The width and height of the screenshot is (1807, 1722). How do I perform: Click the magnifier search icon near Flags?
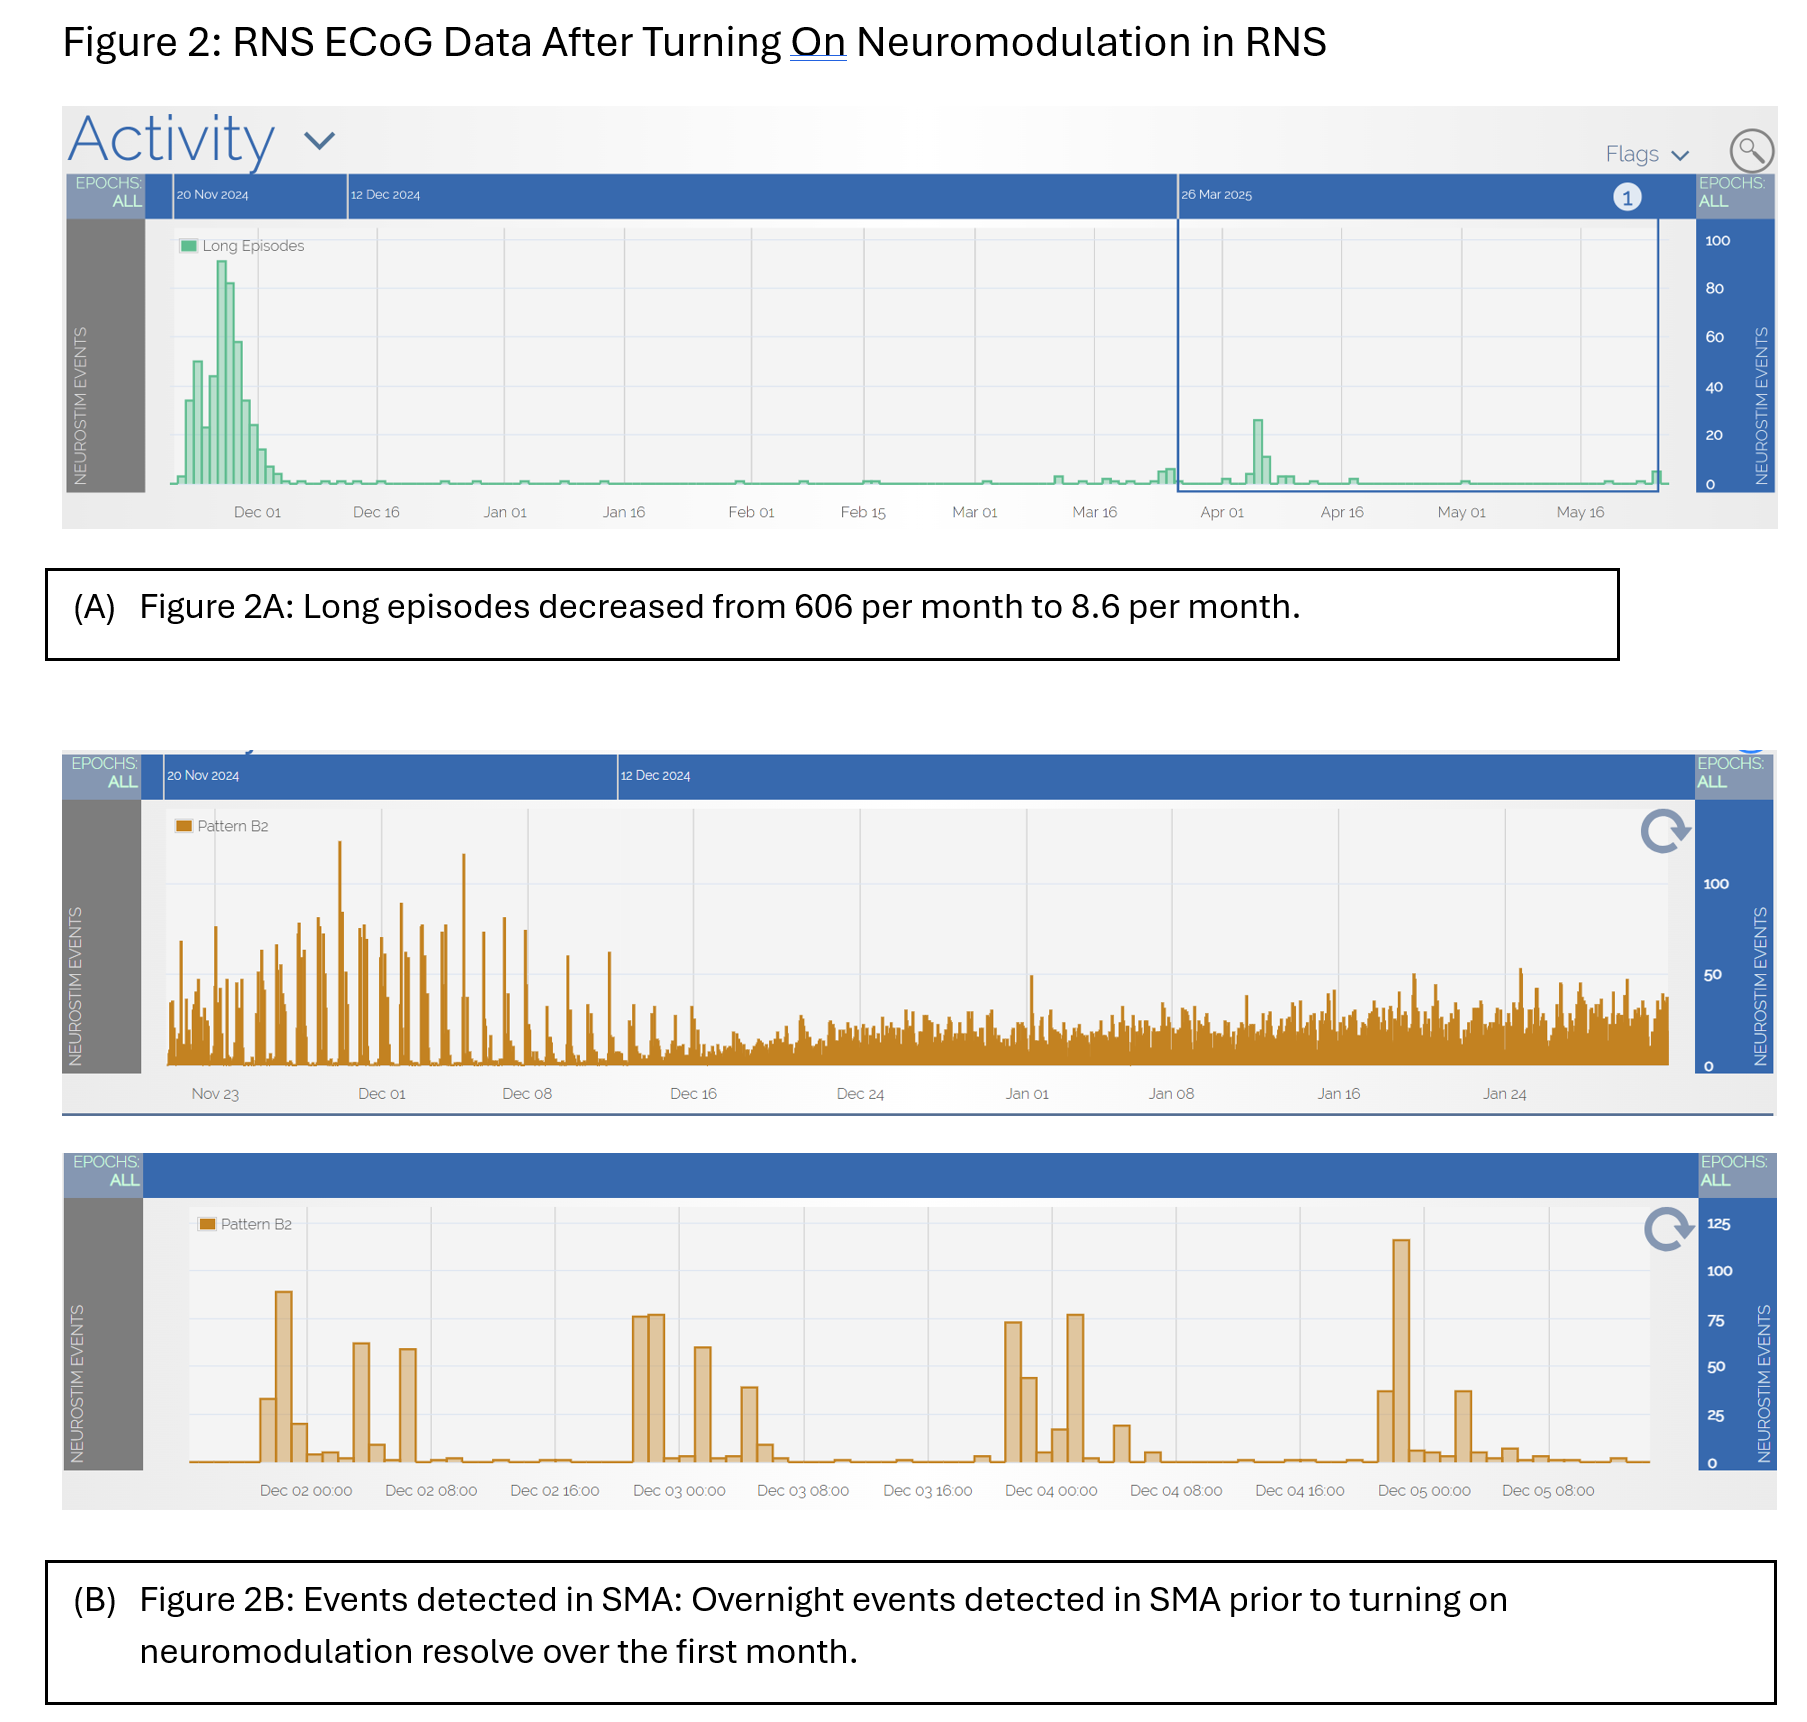[x=1751, y=151]
